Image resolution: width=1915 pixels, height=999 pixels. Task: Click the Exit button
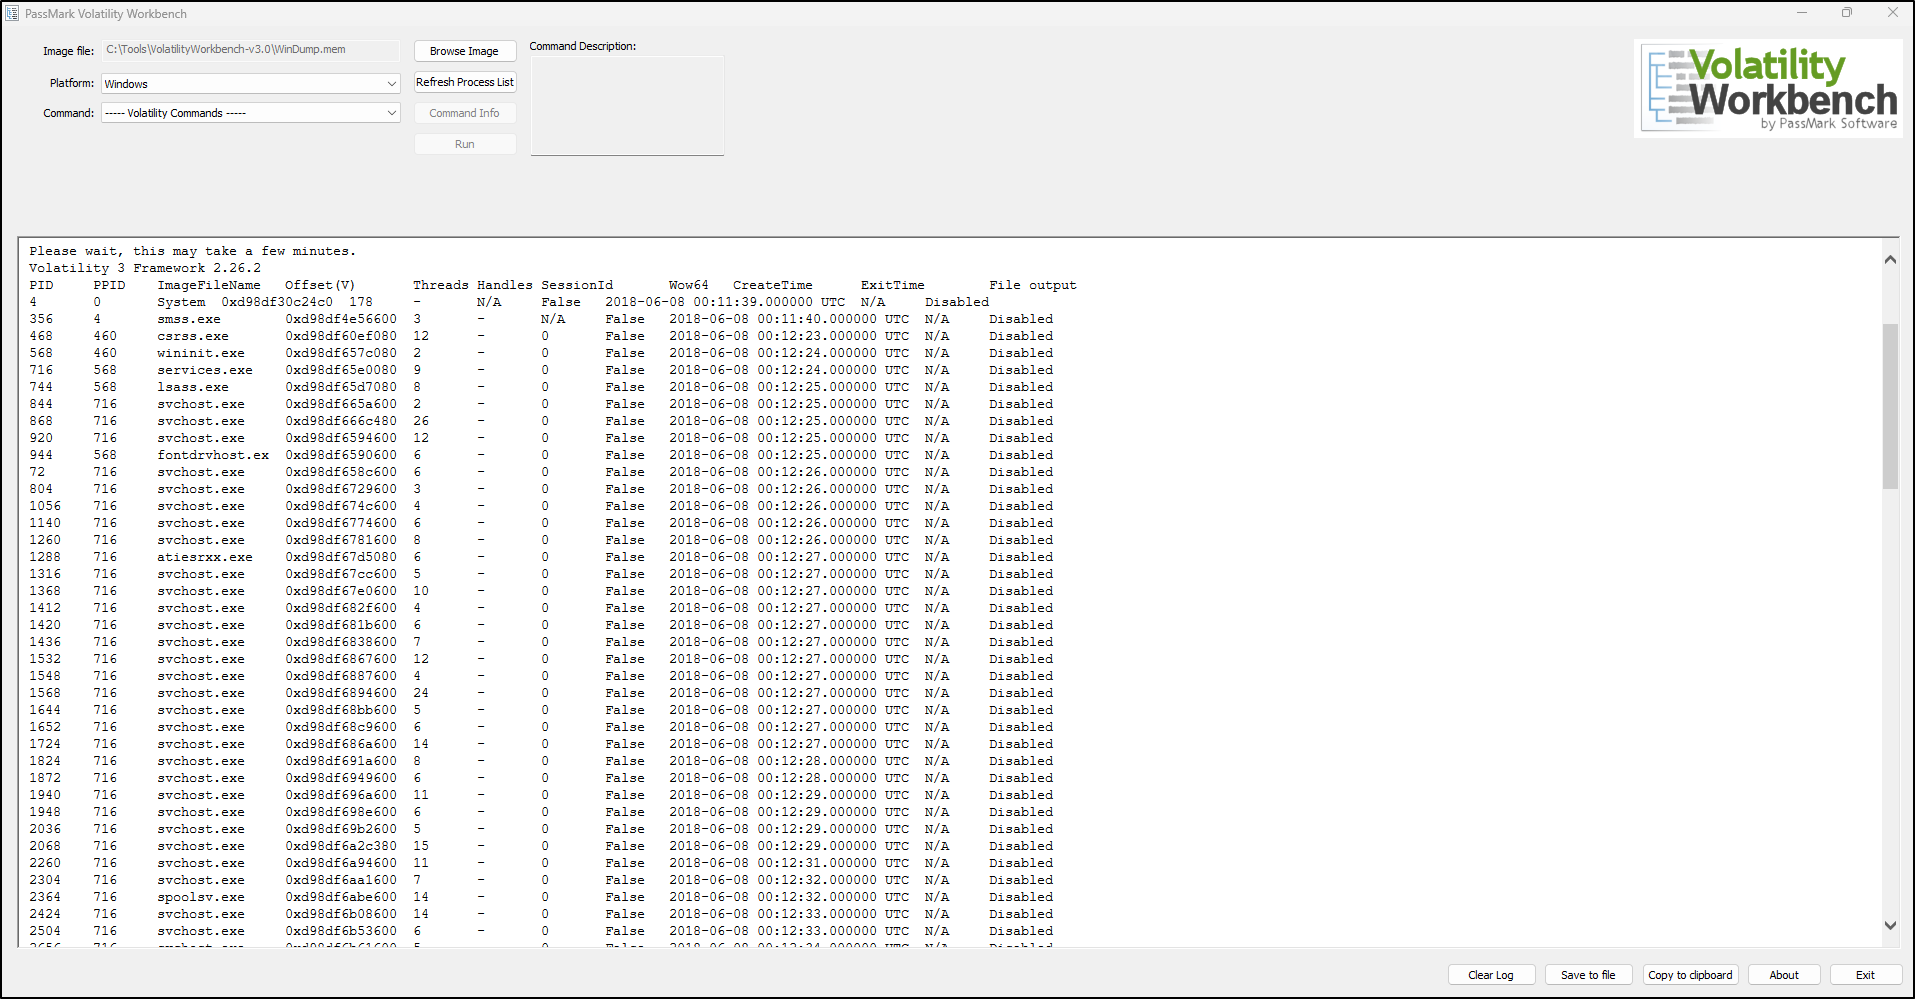tap(1866, 975)
